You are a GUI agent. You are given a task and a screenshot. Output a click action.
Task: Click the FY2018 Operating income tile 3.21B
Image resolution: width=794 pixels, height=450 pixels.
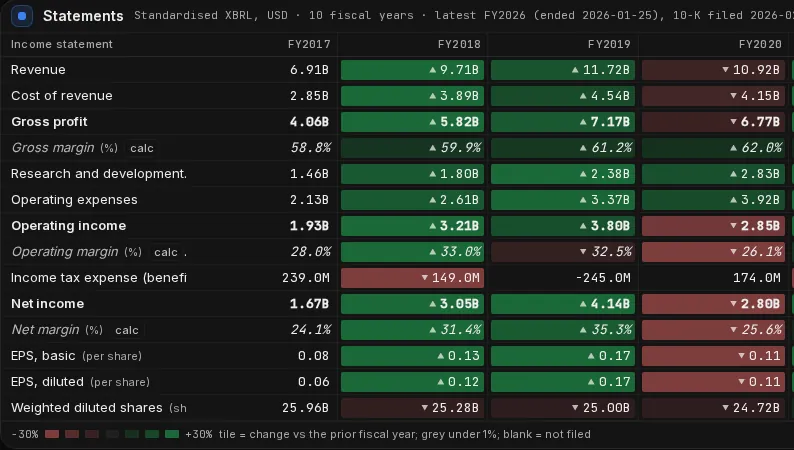pyautogui.click(x=412, y=226)
